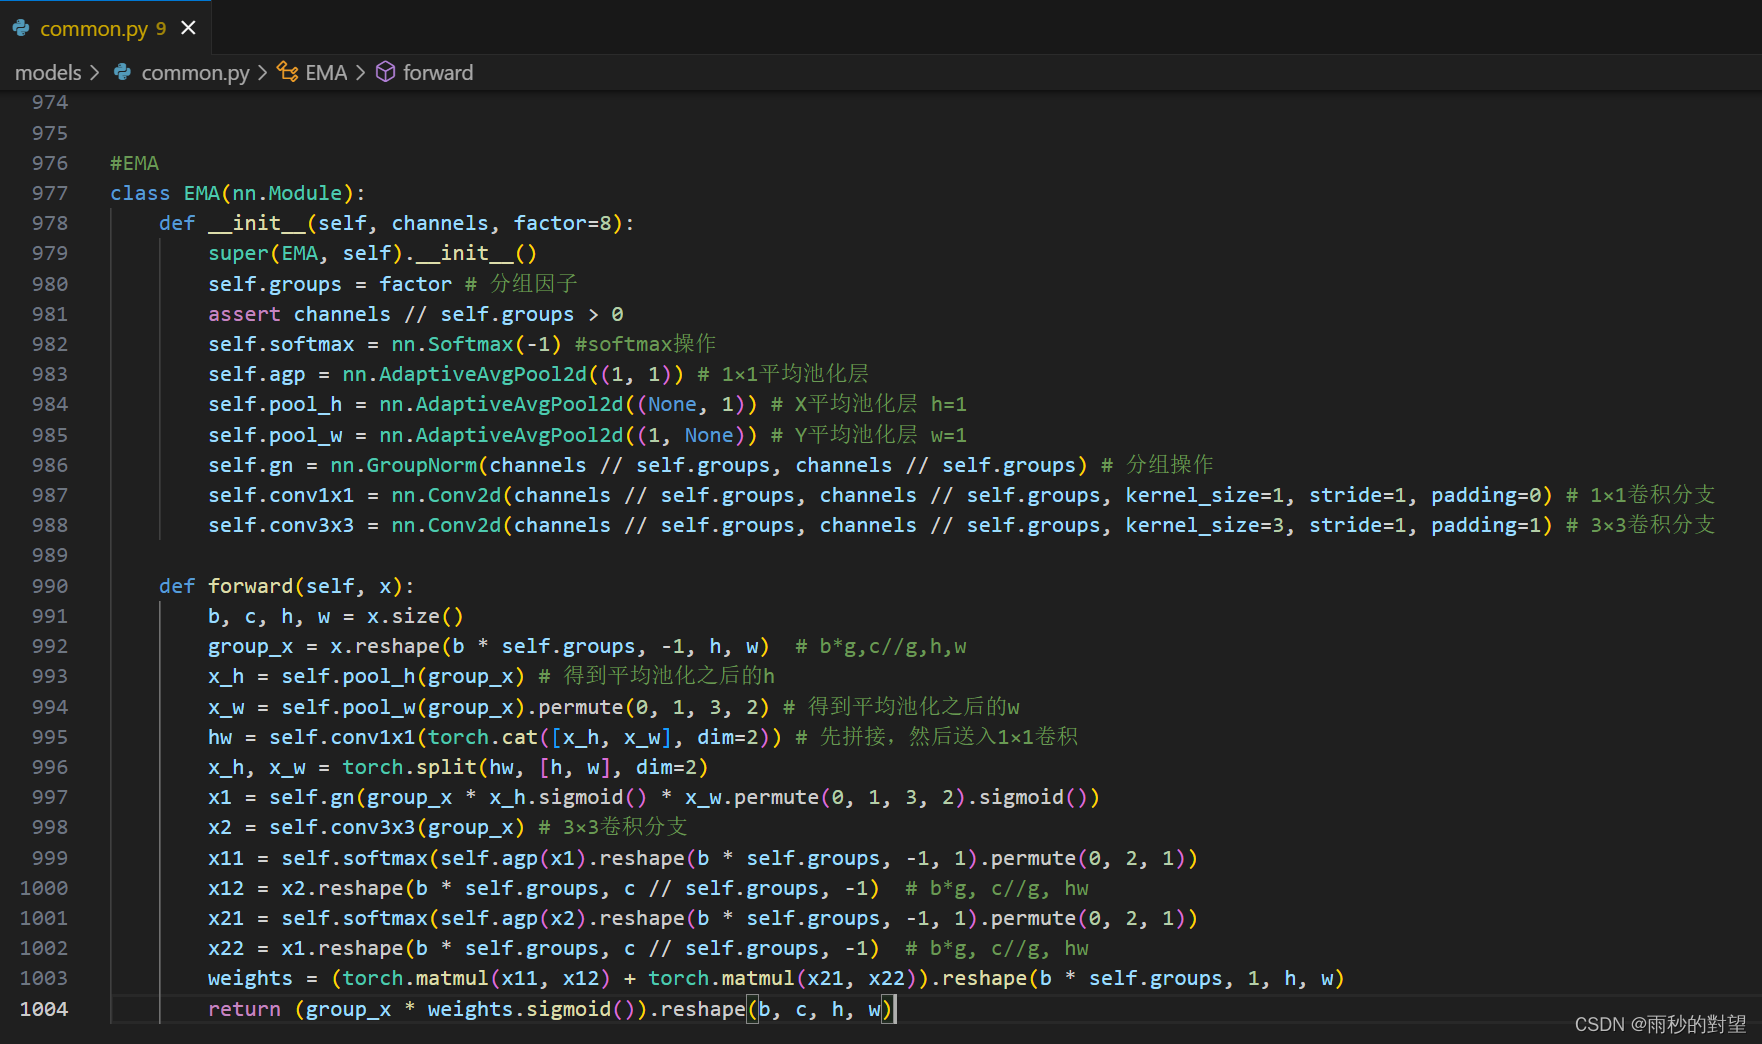This screenshot has height=1044, width=1762.
Task: Click 'self.conv3x3(group_x)' on line 998
Action: pyautogui.click(x=397, y=827)
